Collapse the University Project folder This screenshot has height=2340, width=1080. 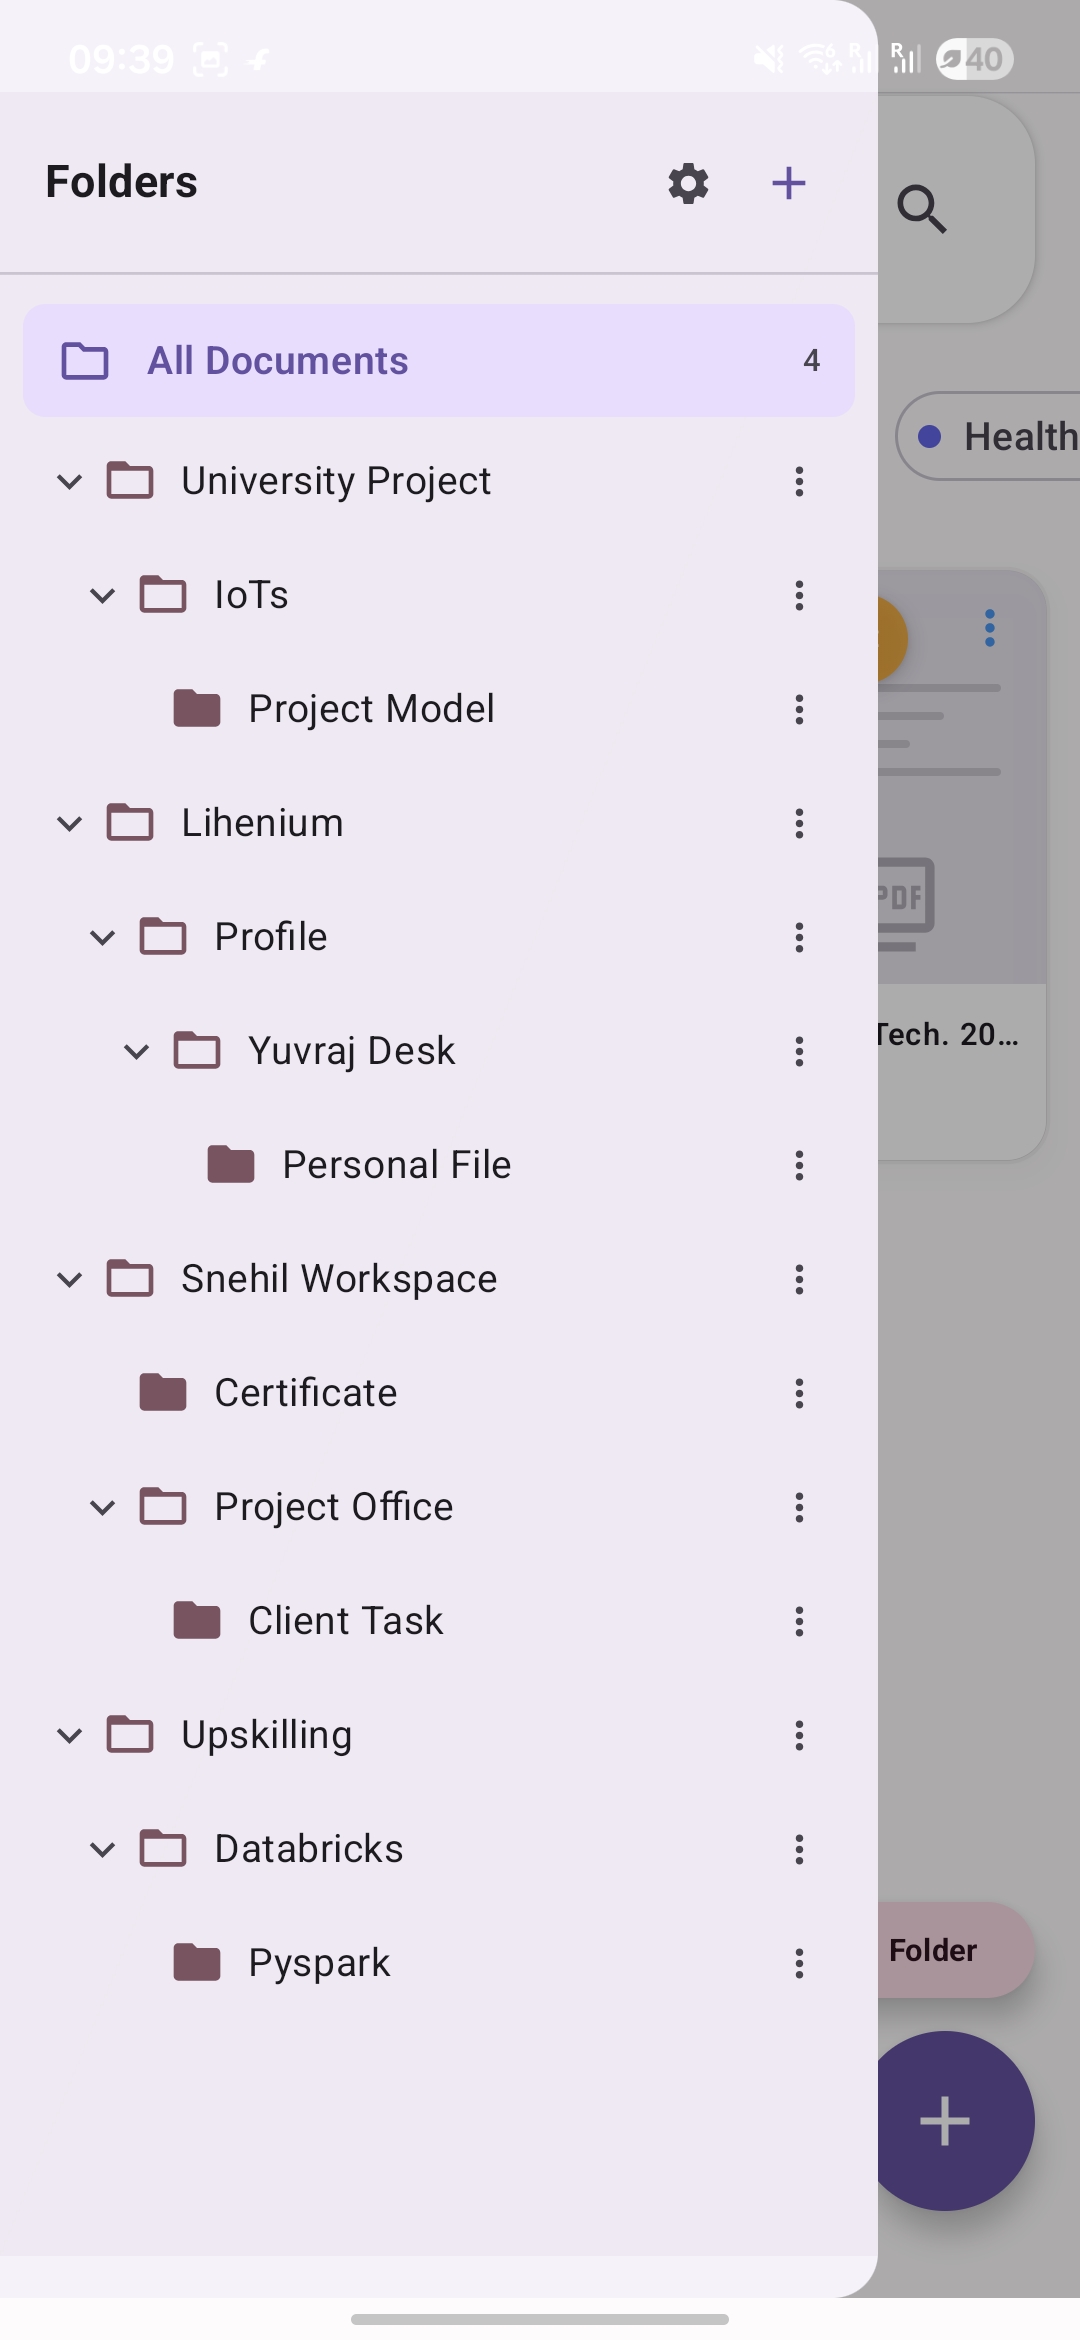point(69,481)
